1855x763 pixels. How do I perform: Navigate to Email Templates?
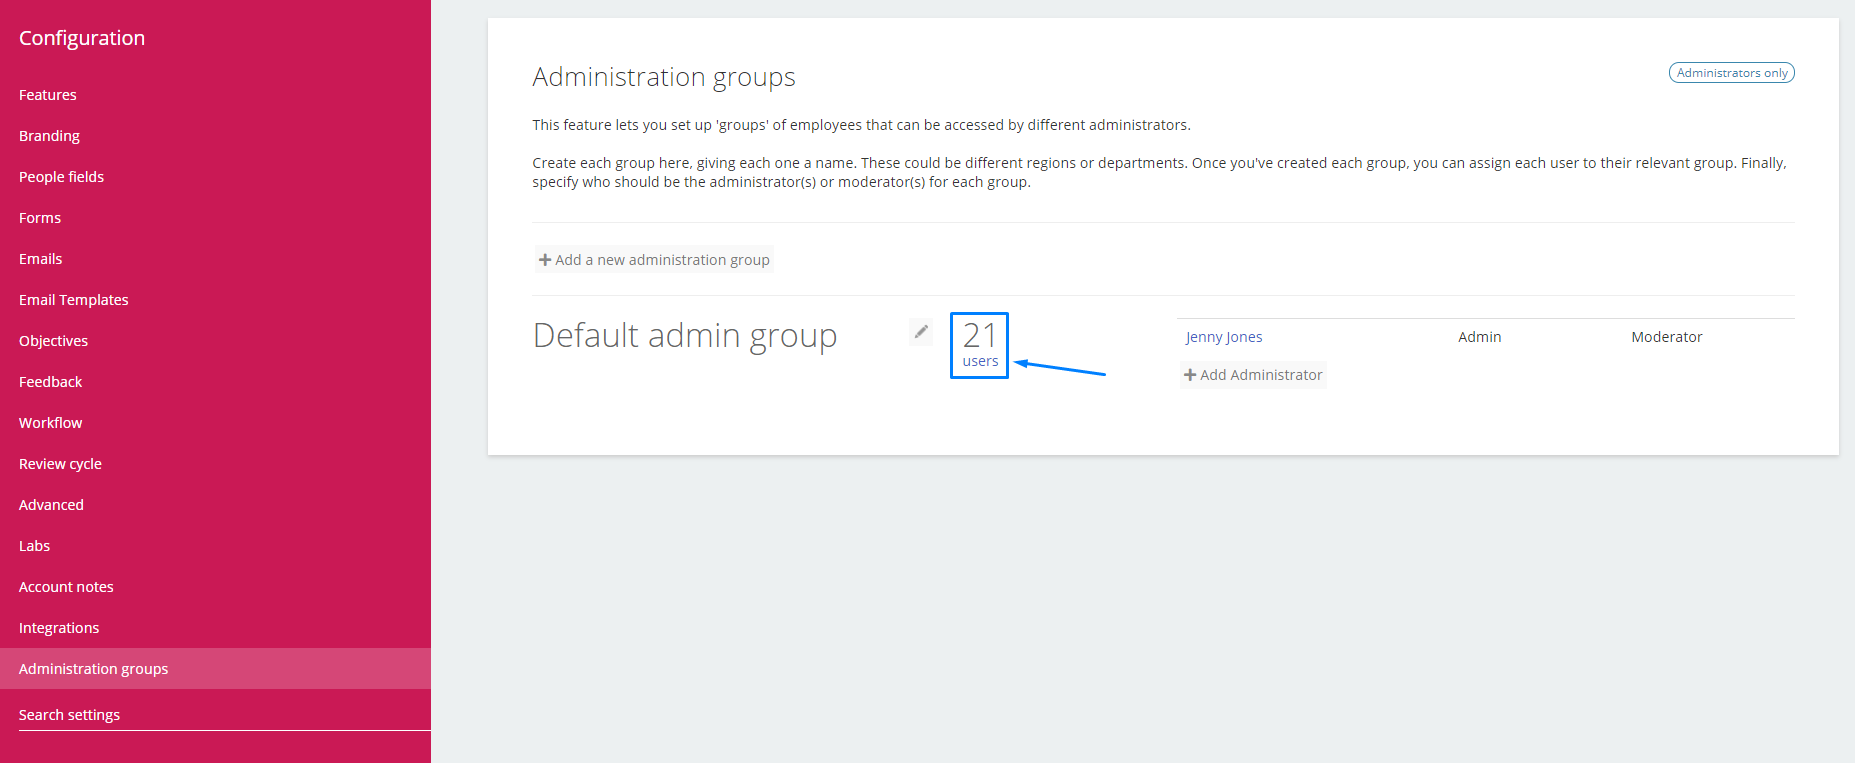(73, 300)
